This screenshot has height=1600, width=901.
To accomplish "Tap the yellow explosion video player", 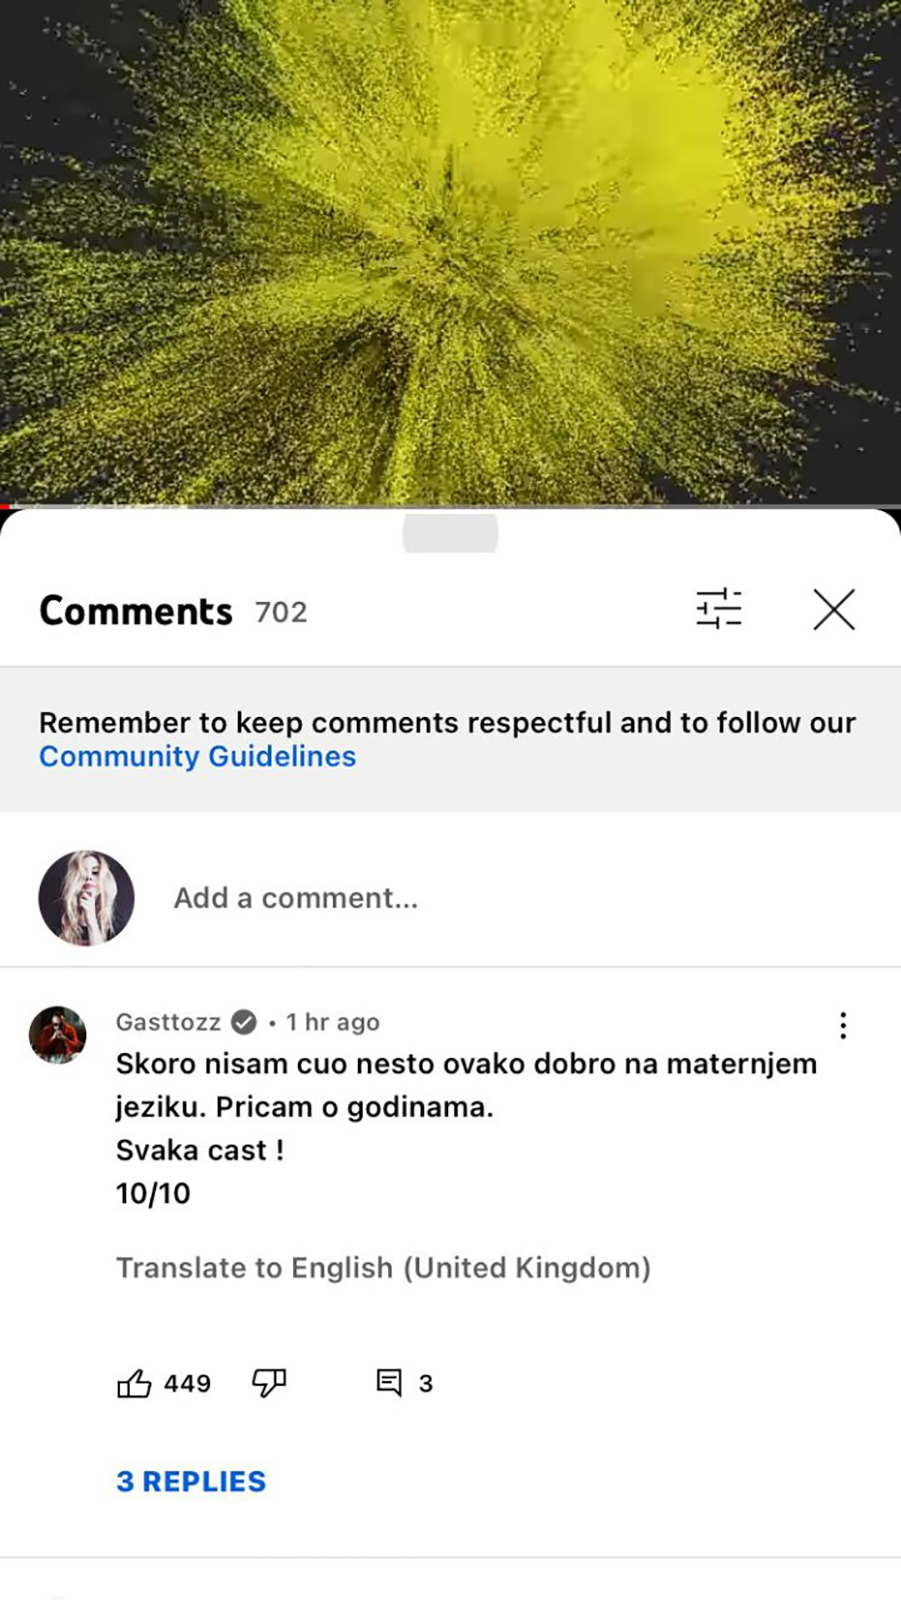I will pyautogui.click(x=450, y=251).
